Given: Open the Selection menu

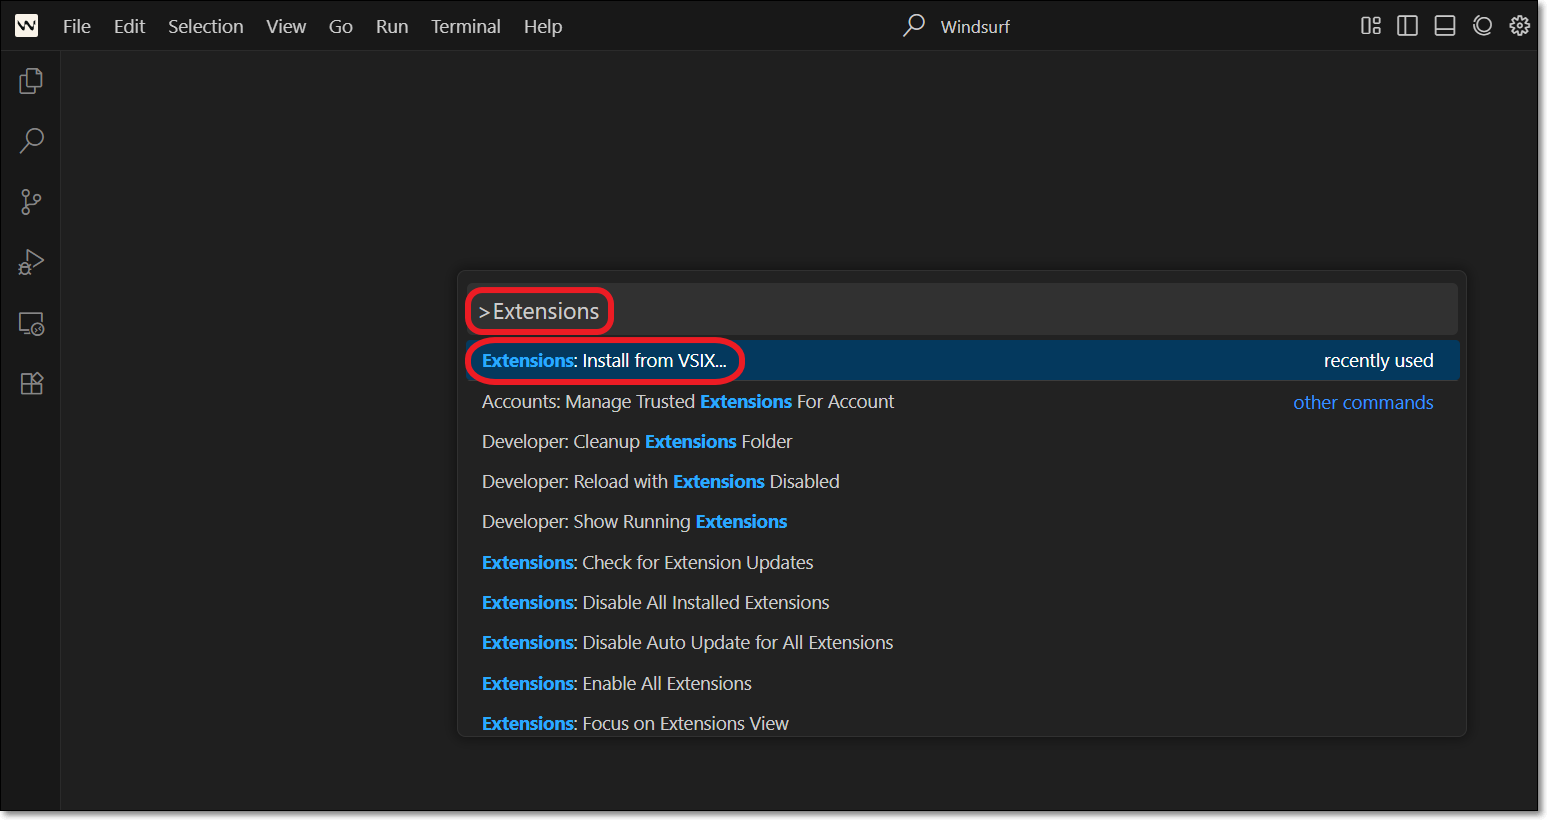Looking at the screenshot, I should click(x=206, y=27).
